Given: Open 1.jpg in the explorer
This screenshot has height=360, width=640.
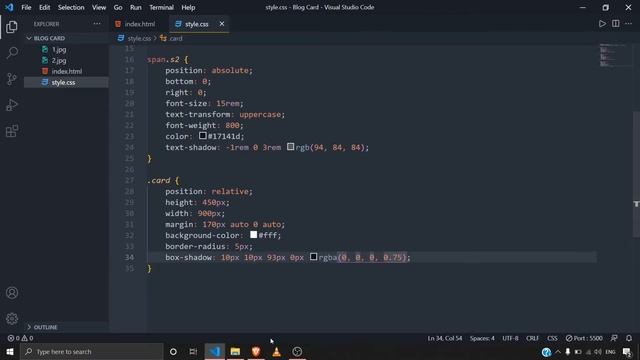Looking at the screenshot, I should 59,49.
